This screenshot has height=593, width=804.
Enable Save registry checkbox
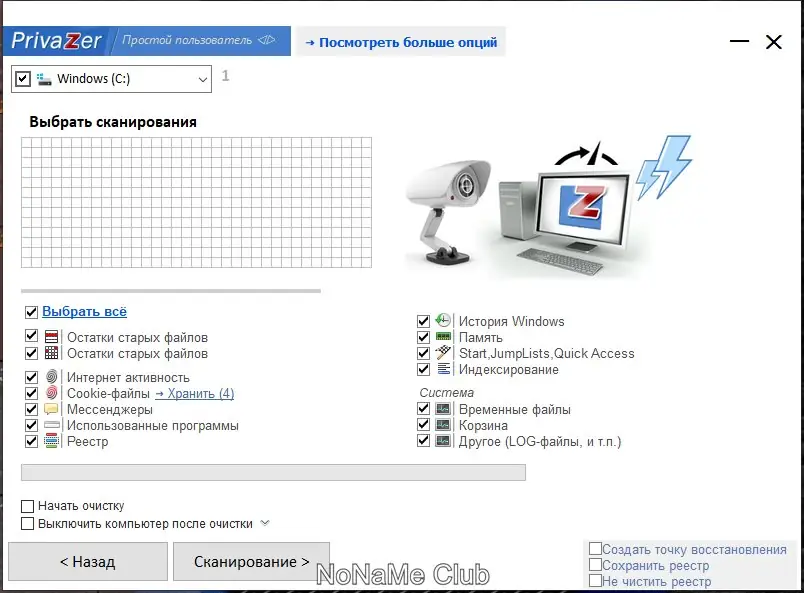(595, 565)
